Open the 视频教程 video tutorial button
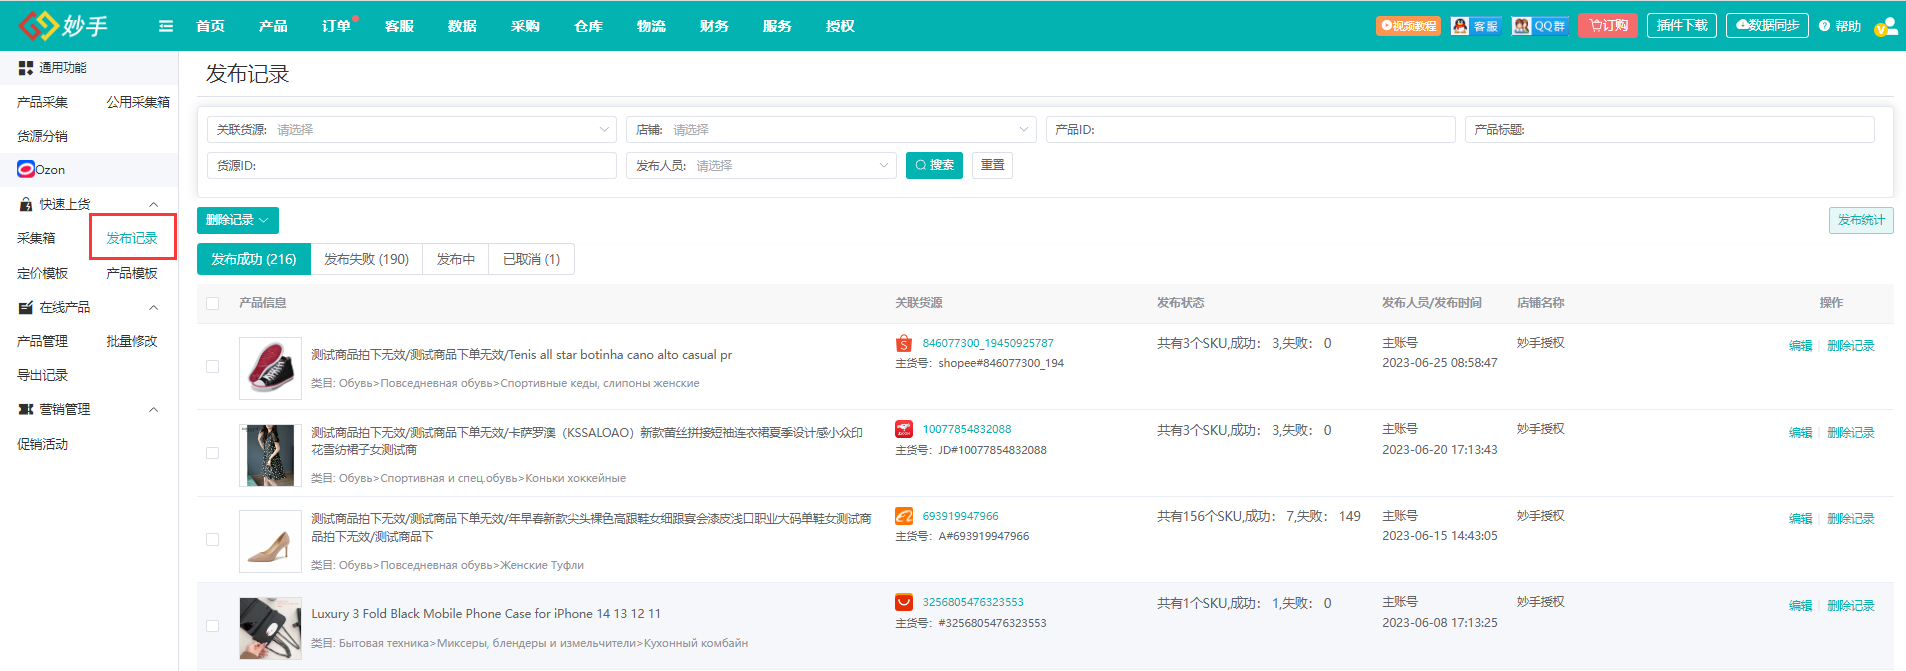 (1408, 26)
